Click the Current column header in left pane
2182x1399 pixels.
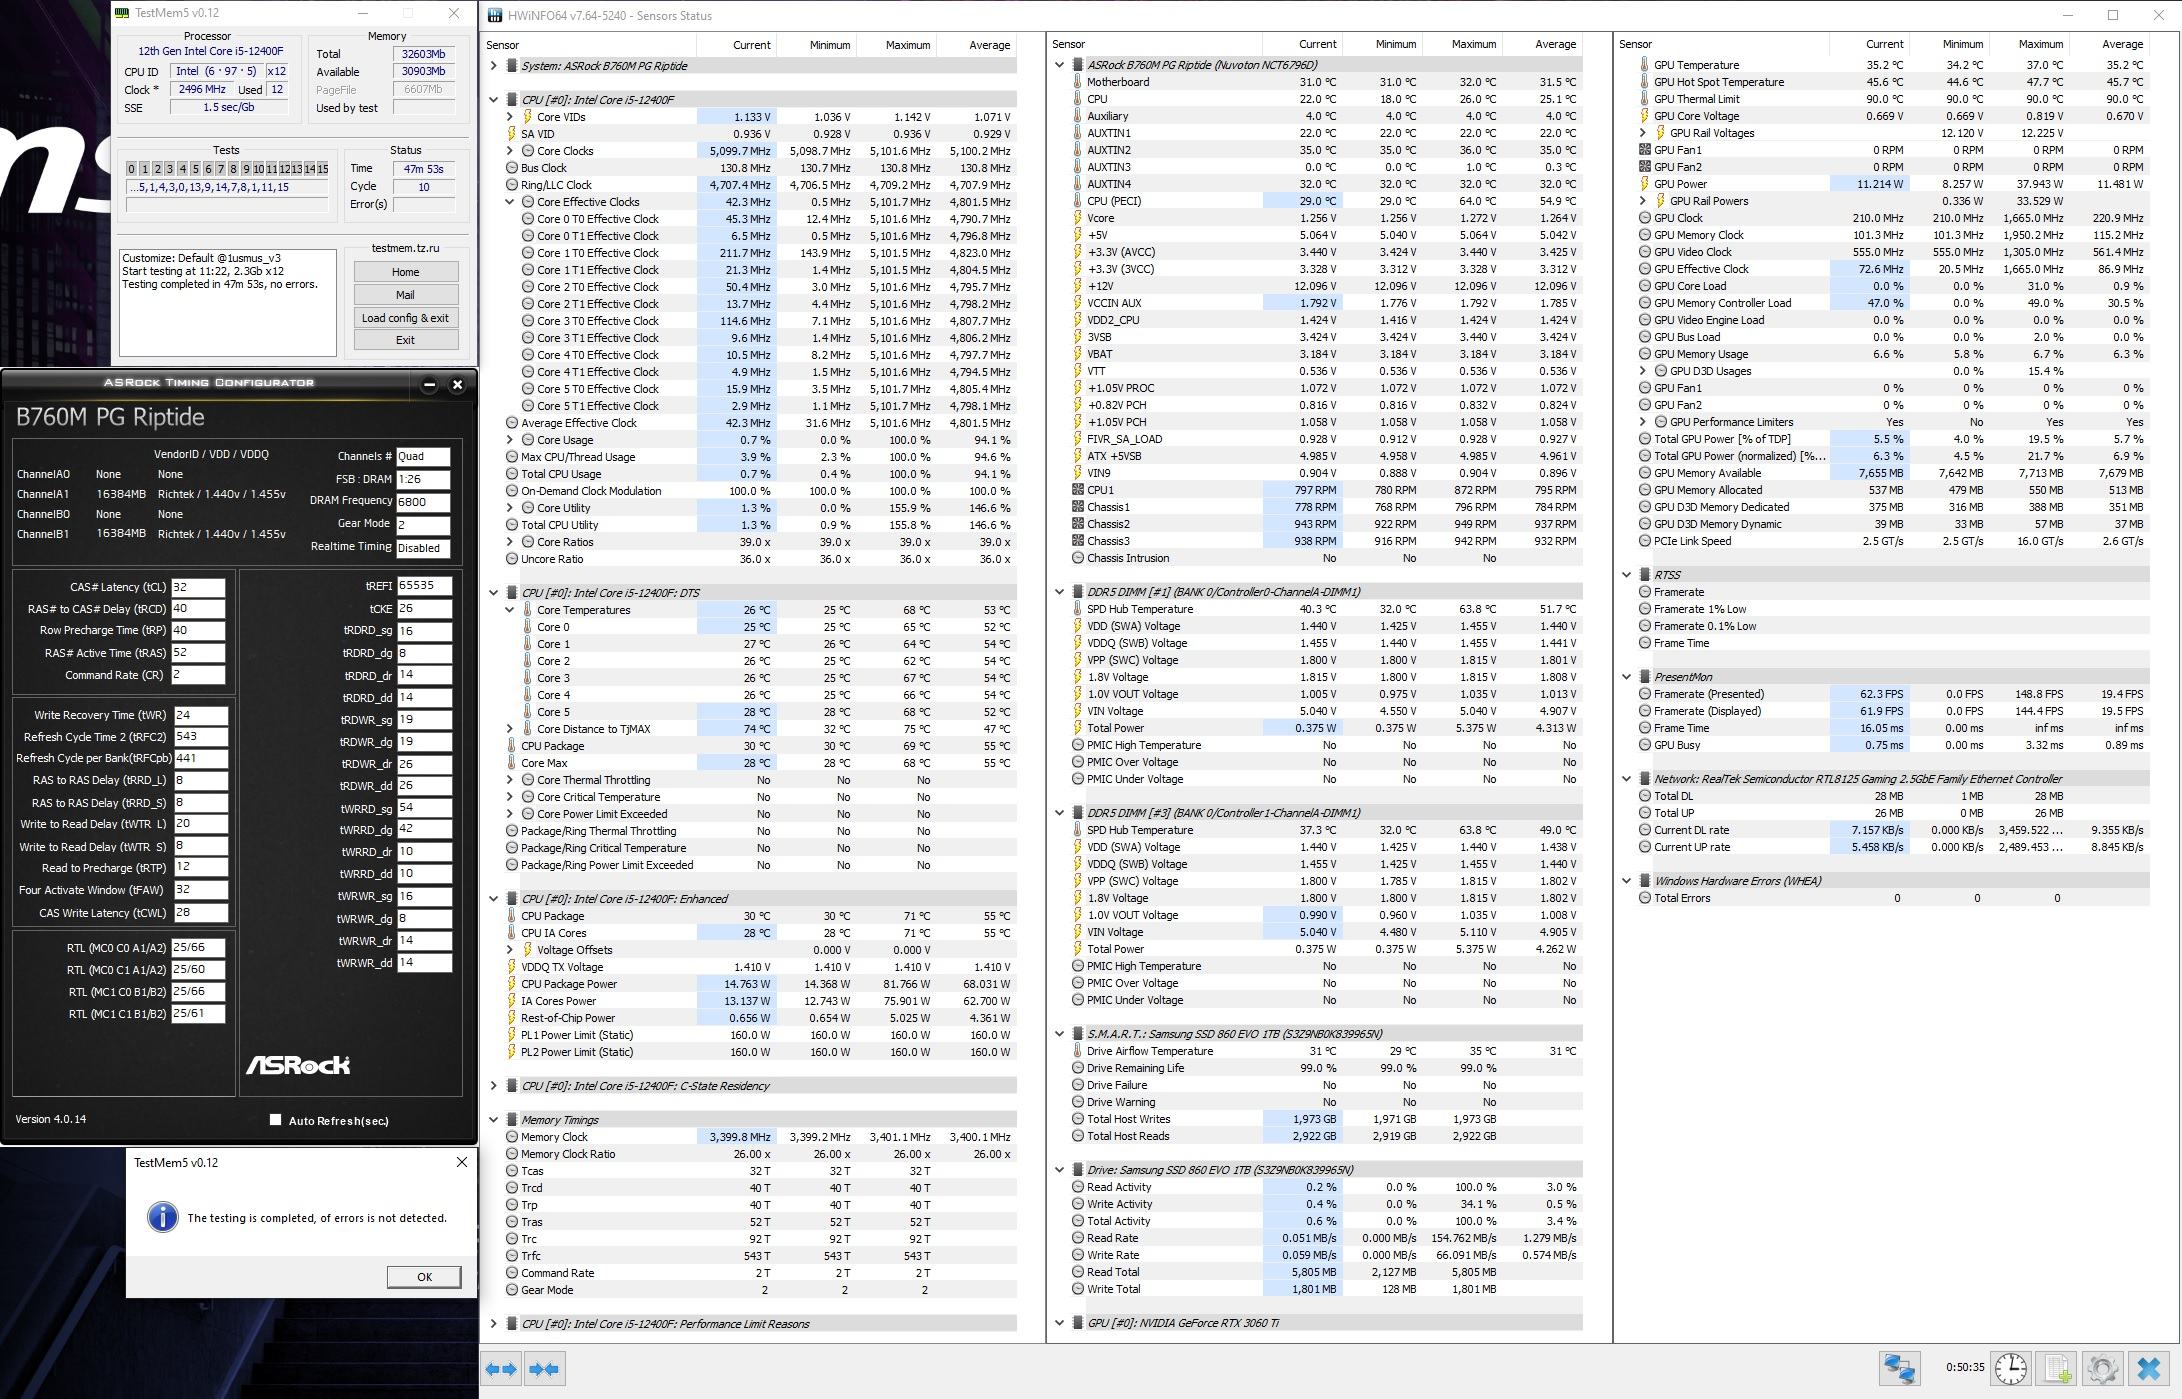[x=751, y=45]
